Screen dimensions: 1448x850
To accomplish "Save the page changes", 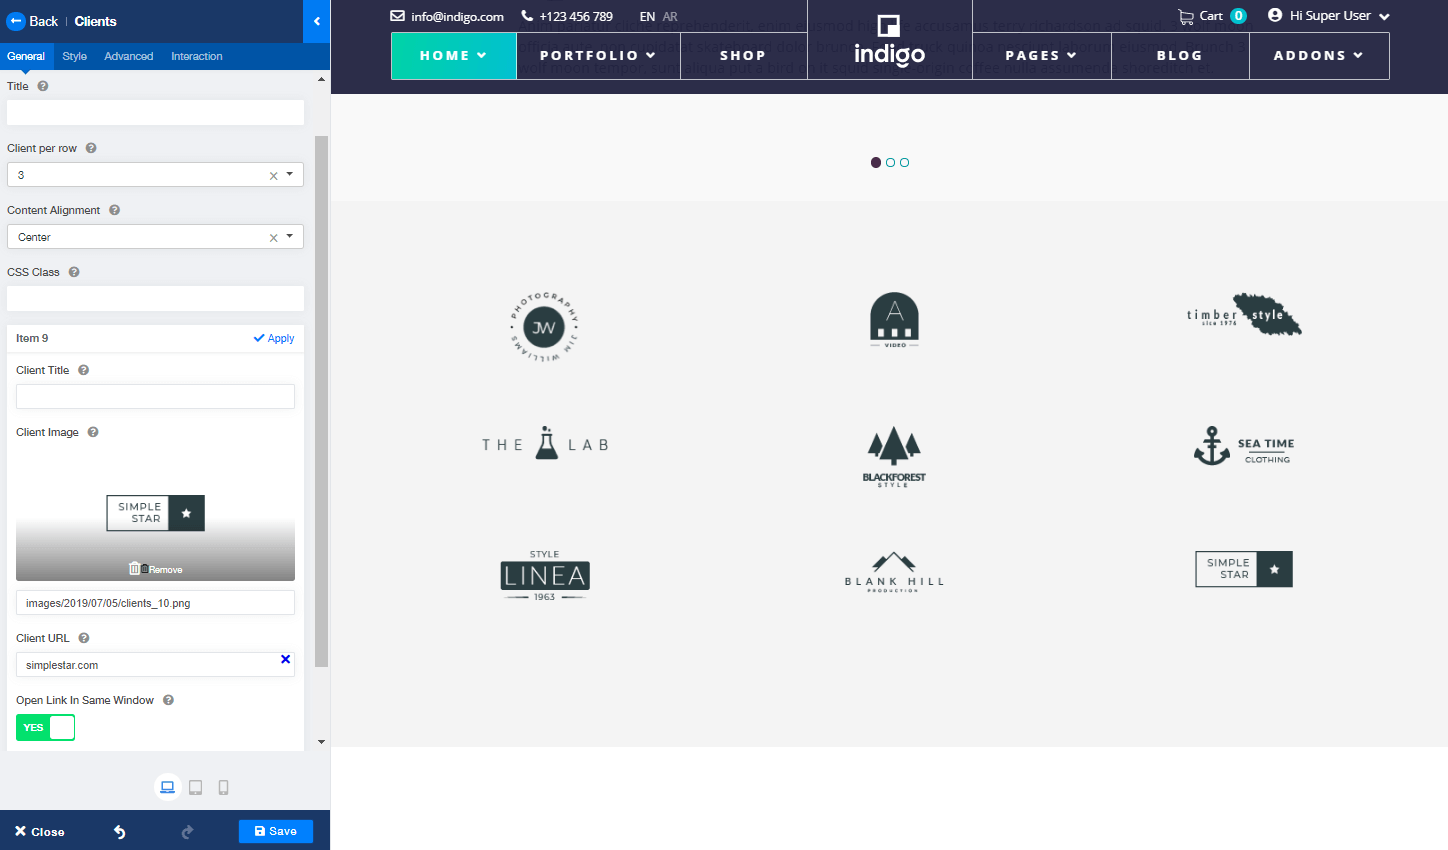I will pyautogui.click(x=276, y=831).
